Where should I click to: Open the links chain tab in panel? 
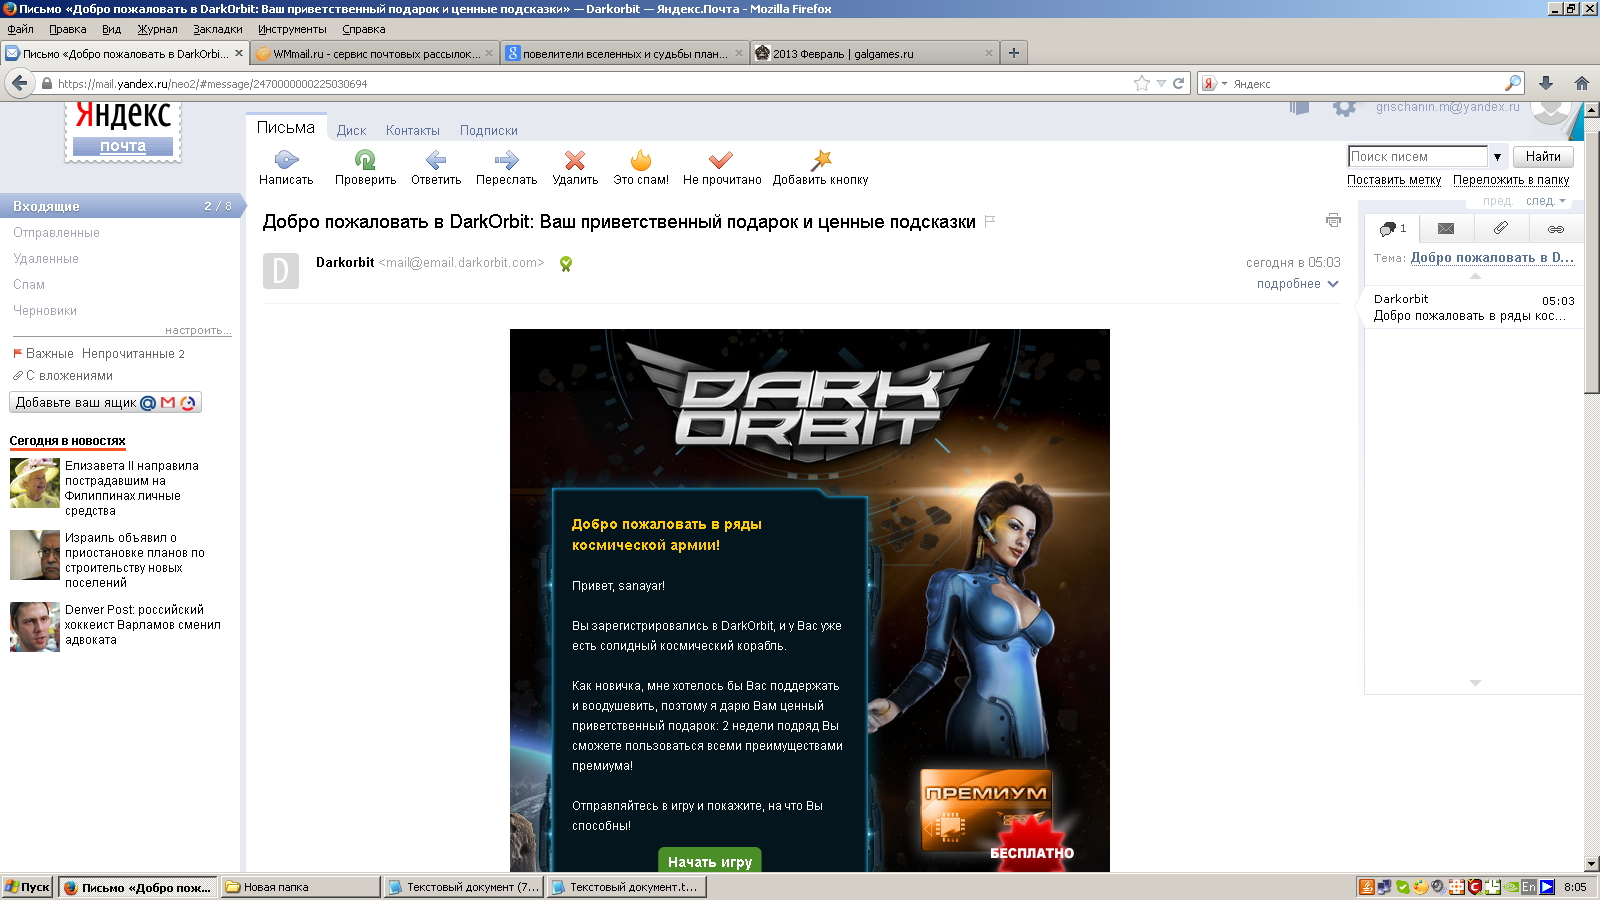[1556, 229]
